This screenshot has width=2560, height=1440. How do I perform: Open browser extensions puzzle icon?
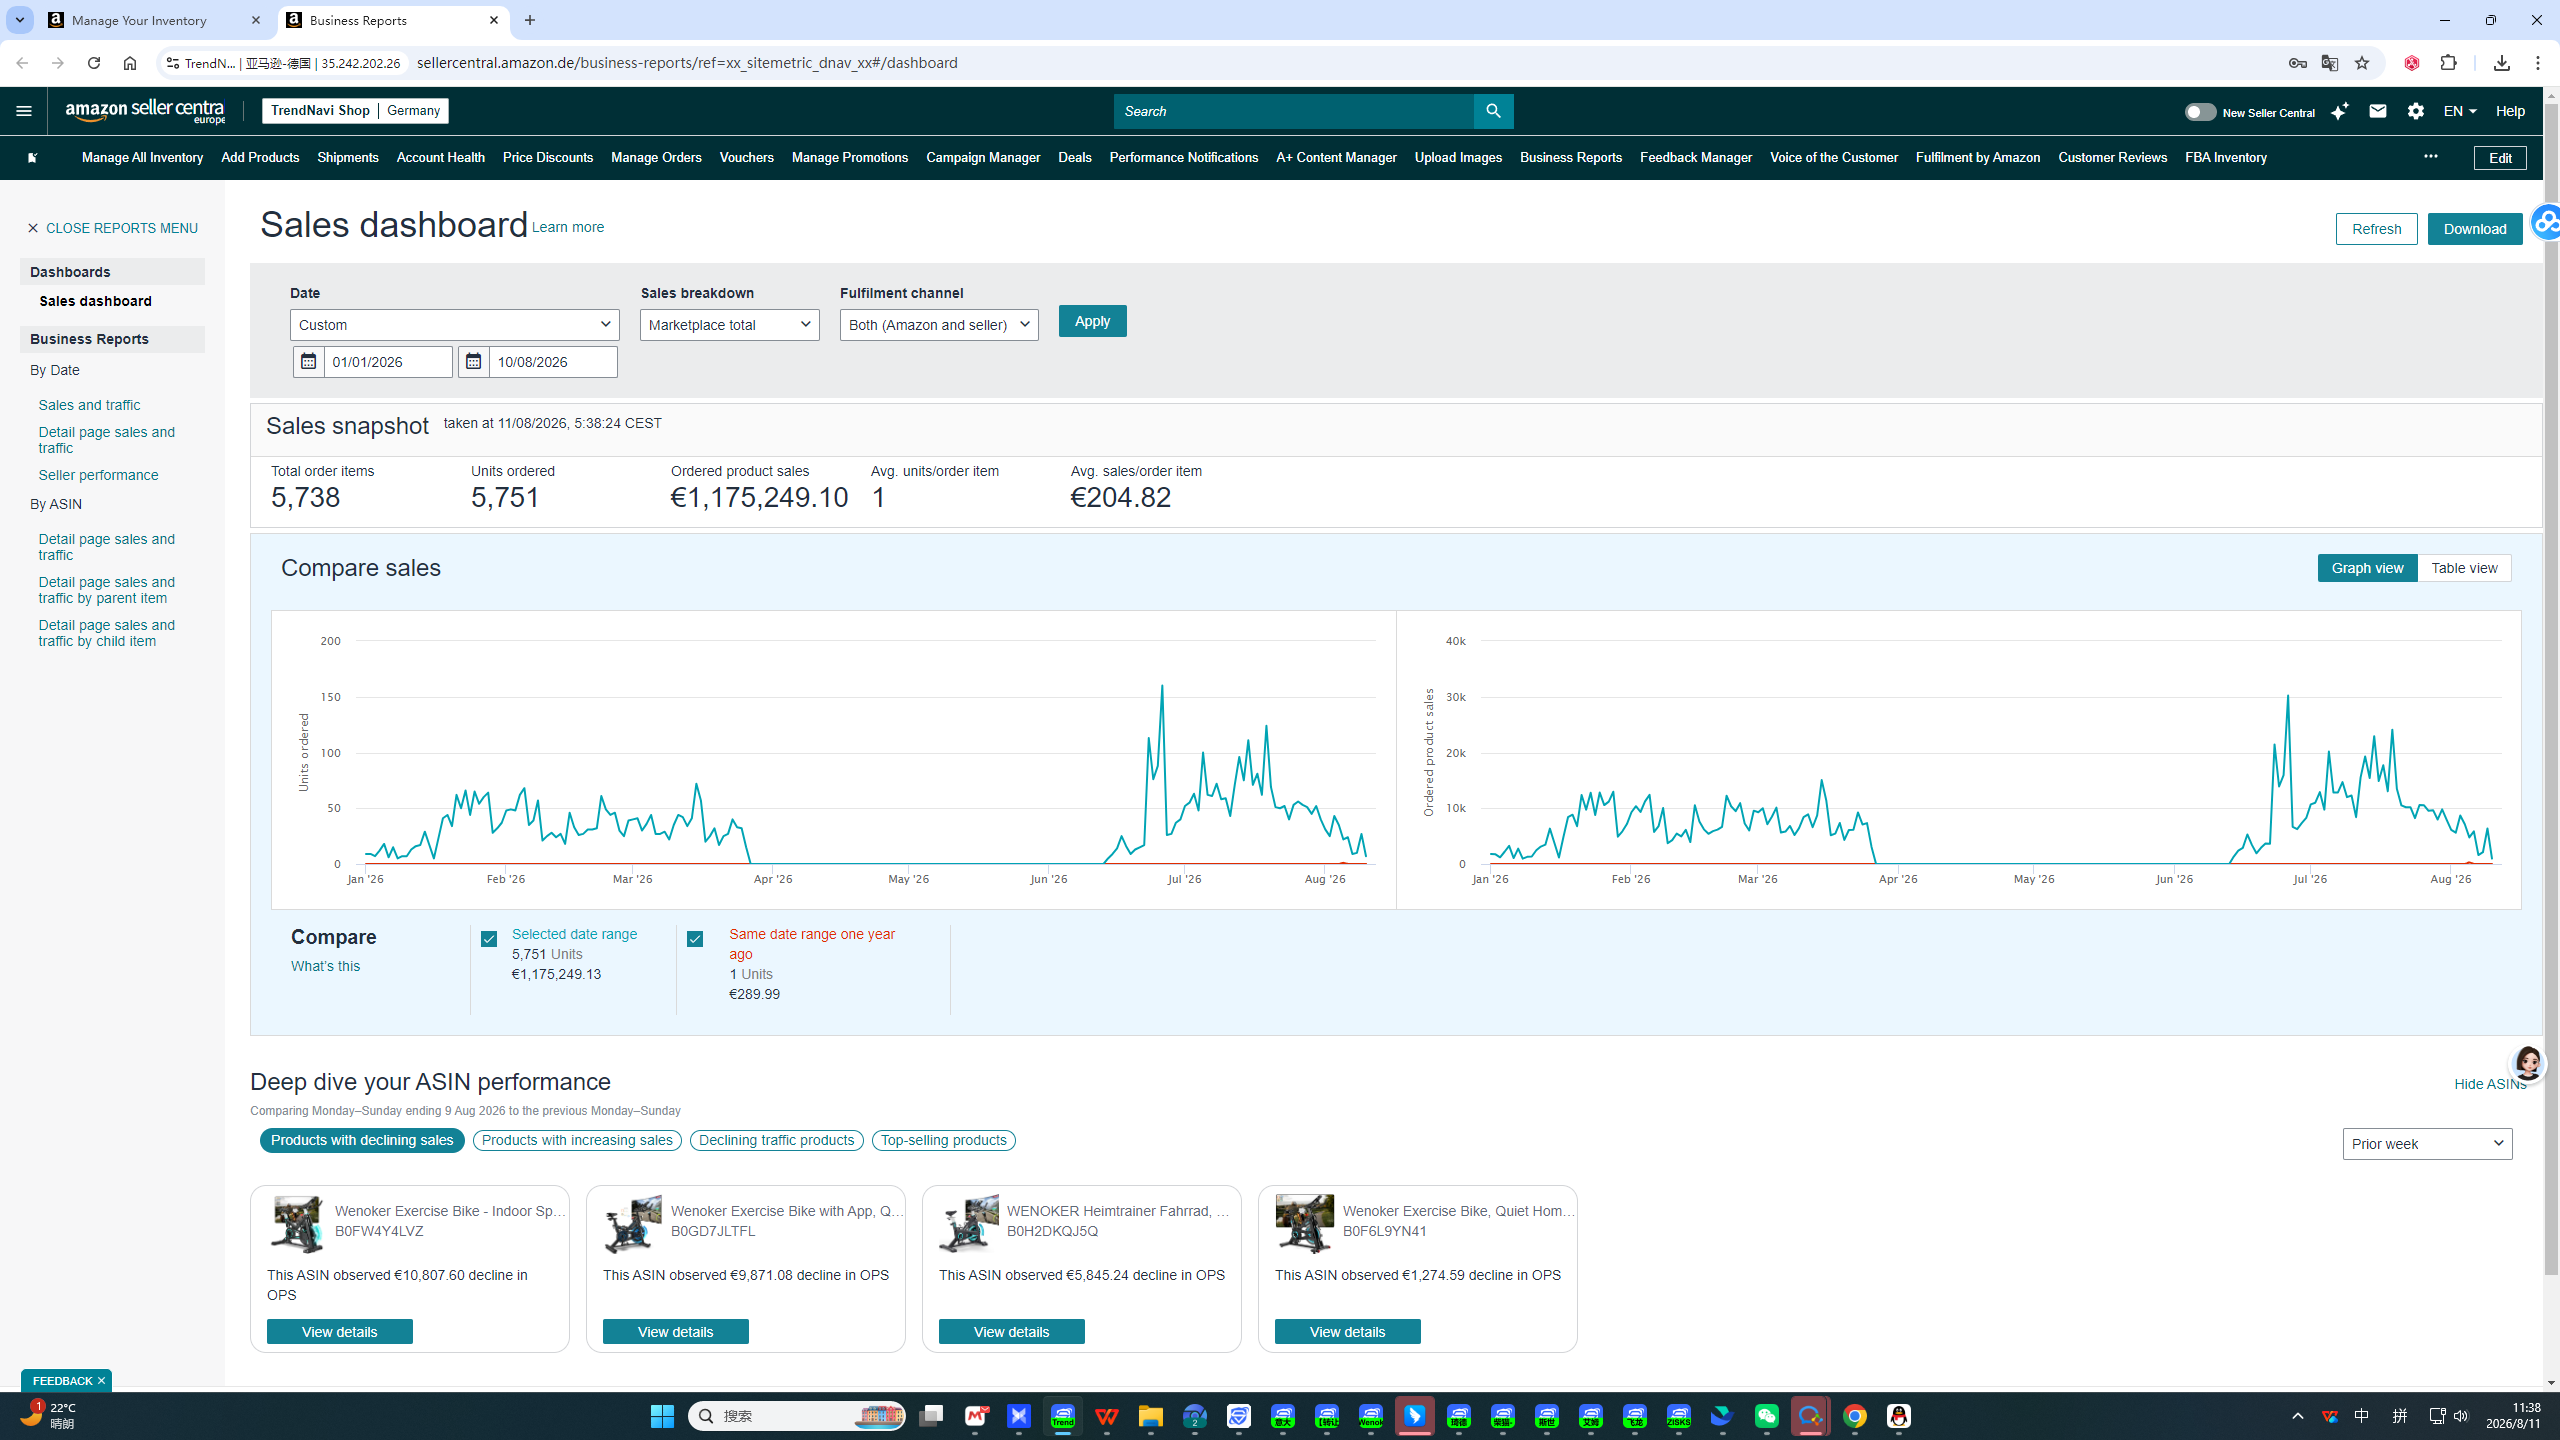tap(2449, 63)
